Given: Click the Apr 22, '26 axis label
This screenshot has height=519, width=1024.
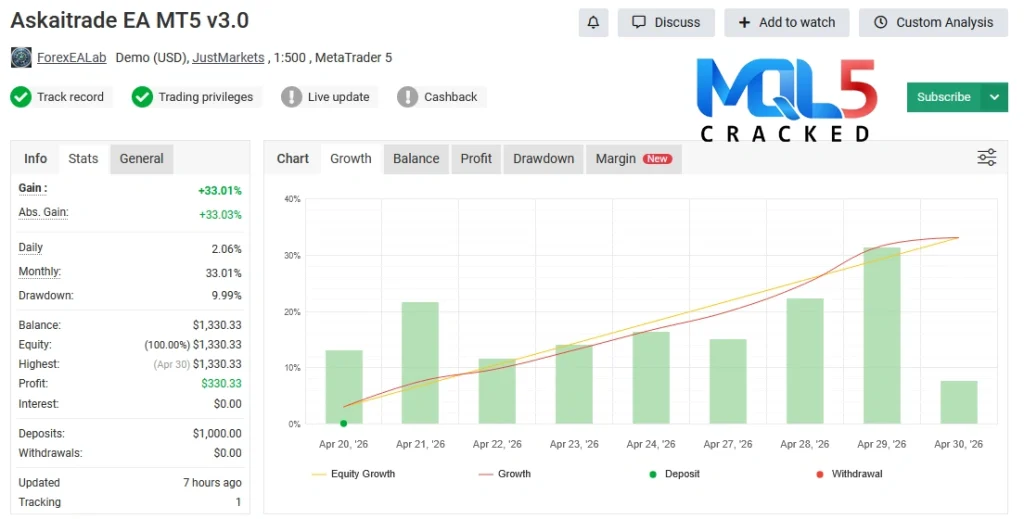Looking at the screenshot, I should 497,444.
